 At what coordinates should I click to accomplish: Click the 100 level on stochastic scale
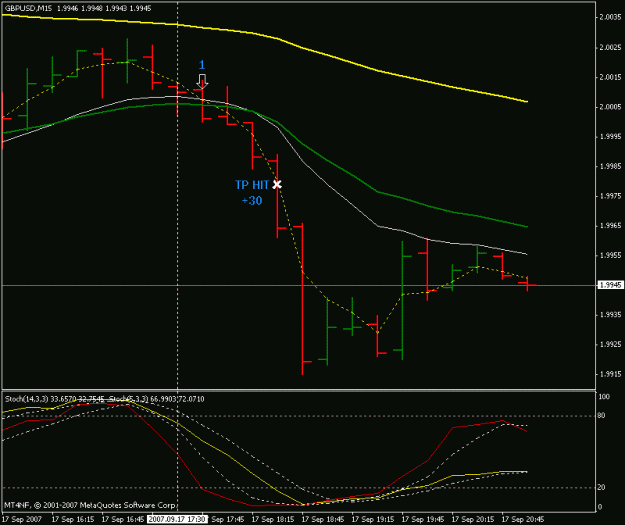[604, 397]
